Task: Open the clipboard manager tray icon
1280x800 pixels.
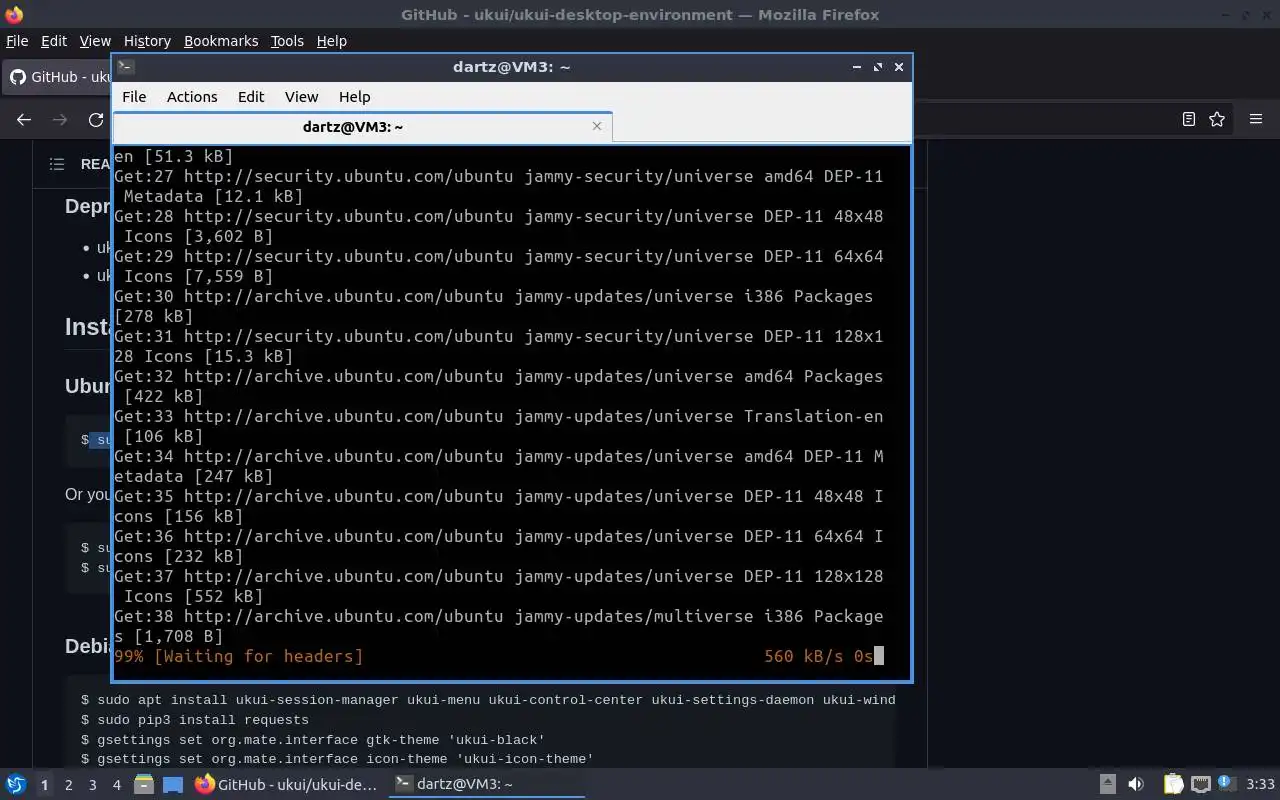Action: (x=1174, y=784)
